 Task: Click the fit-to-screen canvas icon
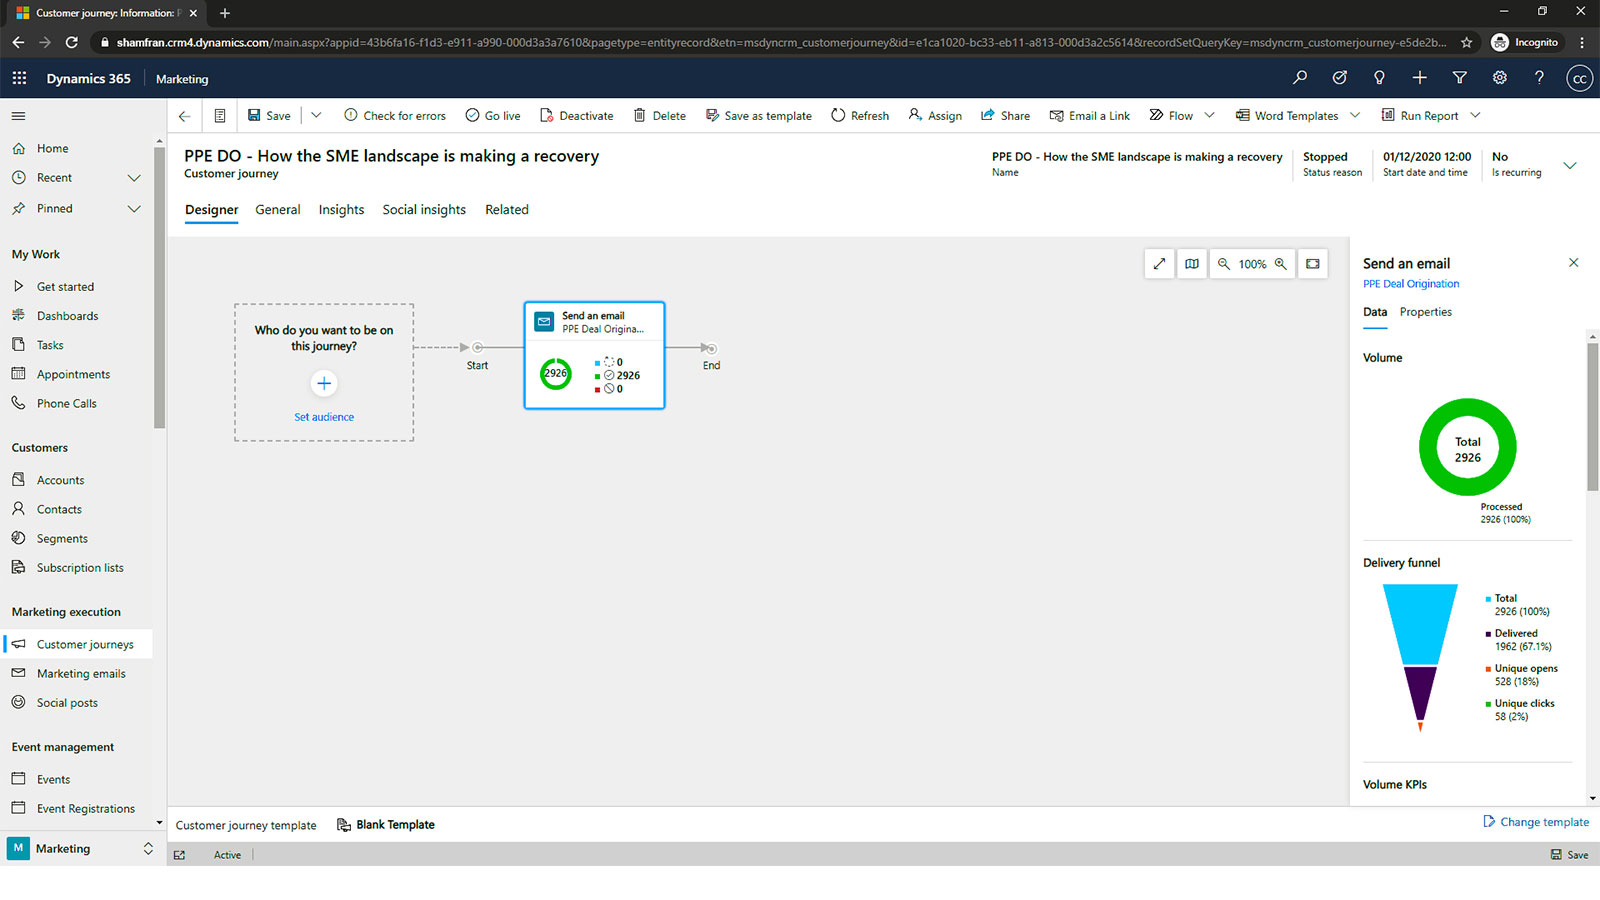coord(1313,264)
